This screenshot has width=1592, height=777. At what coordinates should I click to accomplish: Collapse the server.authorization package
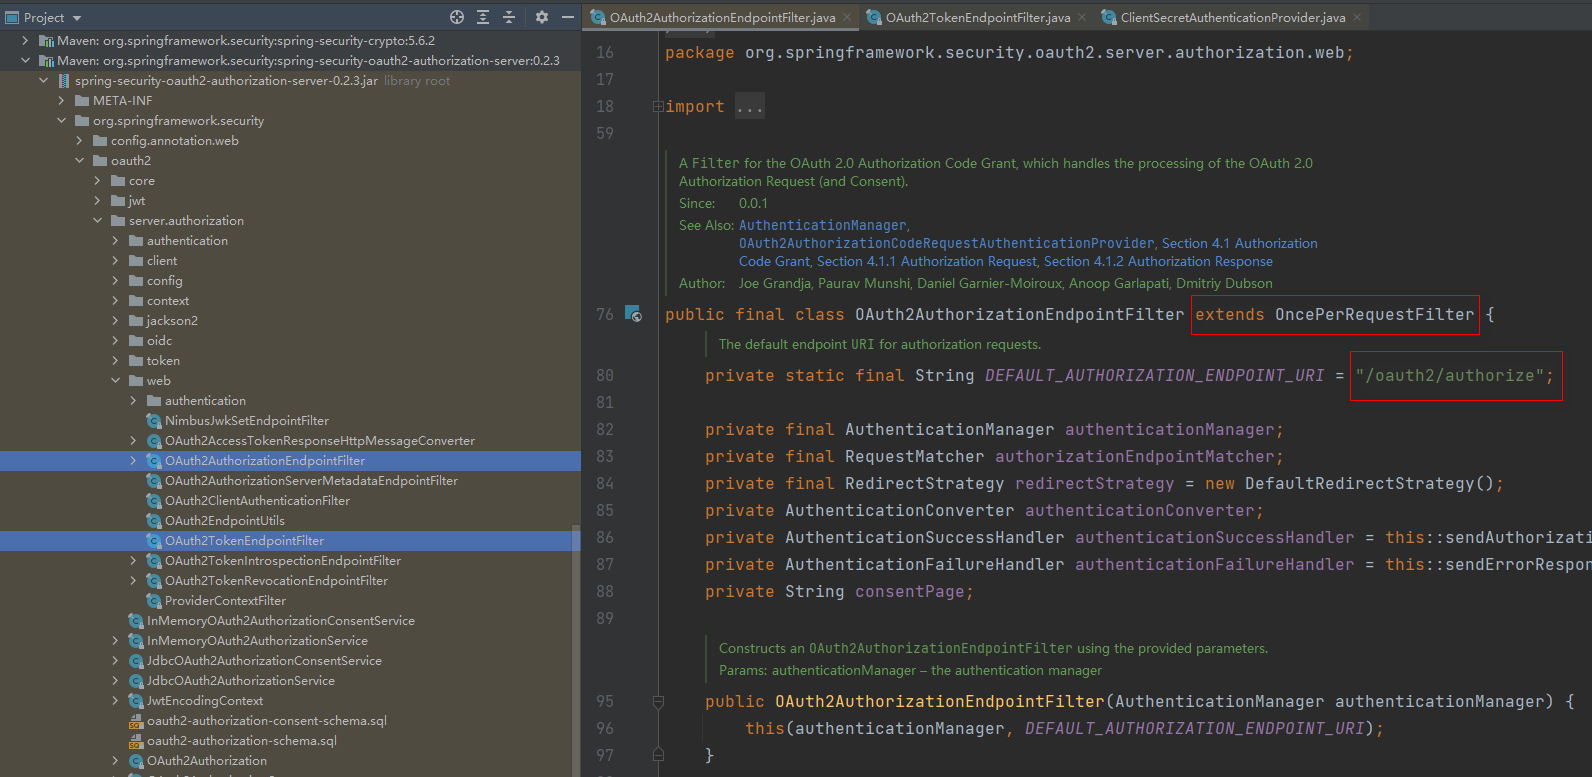(x=97, y=221)
